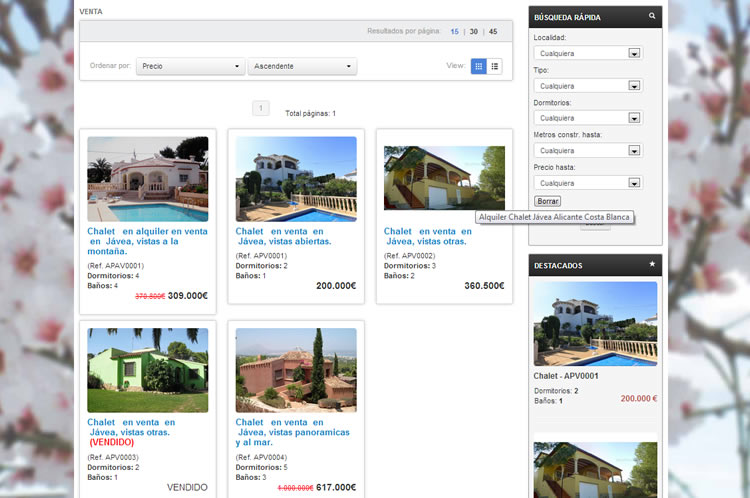Expand the Precio hasta dropdown
750x498 pixels.
pyautogui.click(x=587, y=183)
